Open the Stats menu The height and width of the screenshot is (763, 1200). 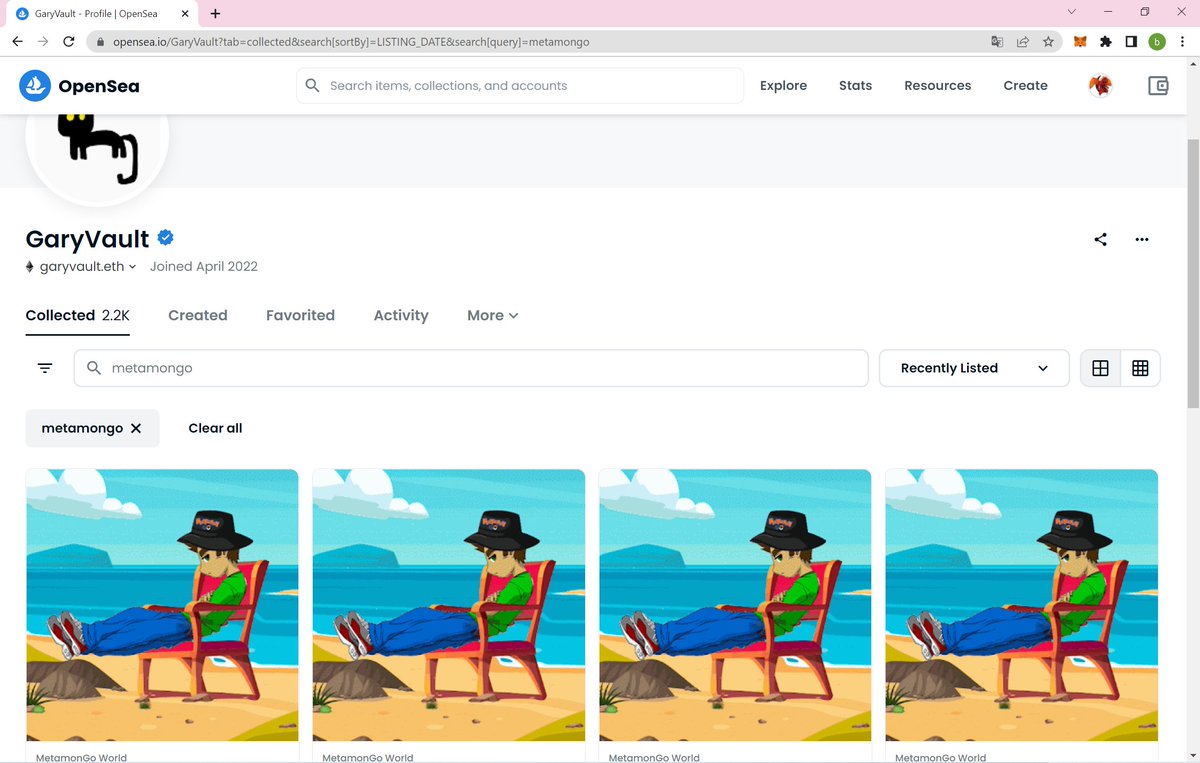[x=855, y=86]
